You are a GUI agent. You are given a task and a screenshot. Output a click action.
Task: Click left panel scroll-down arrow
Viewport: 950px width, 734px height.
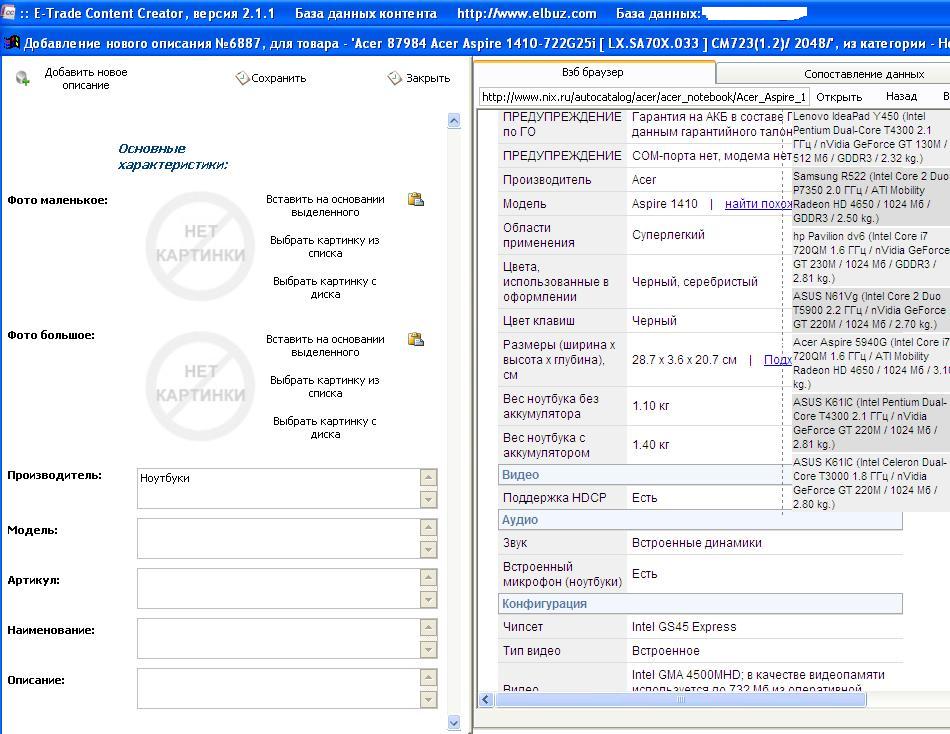[454, 722]
